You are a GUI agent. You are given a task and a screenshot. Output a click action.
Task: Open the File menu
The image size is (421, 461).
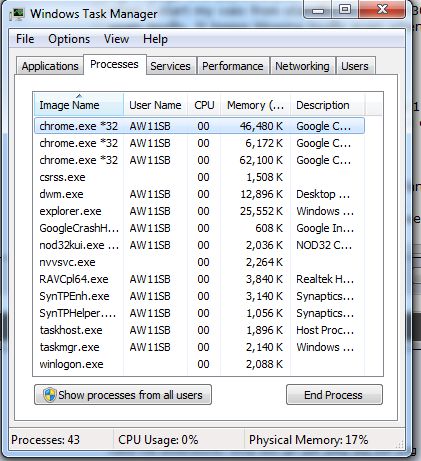pyautogui.click(x=25, y=39)
